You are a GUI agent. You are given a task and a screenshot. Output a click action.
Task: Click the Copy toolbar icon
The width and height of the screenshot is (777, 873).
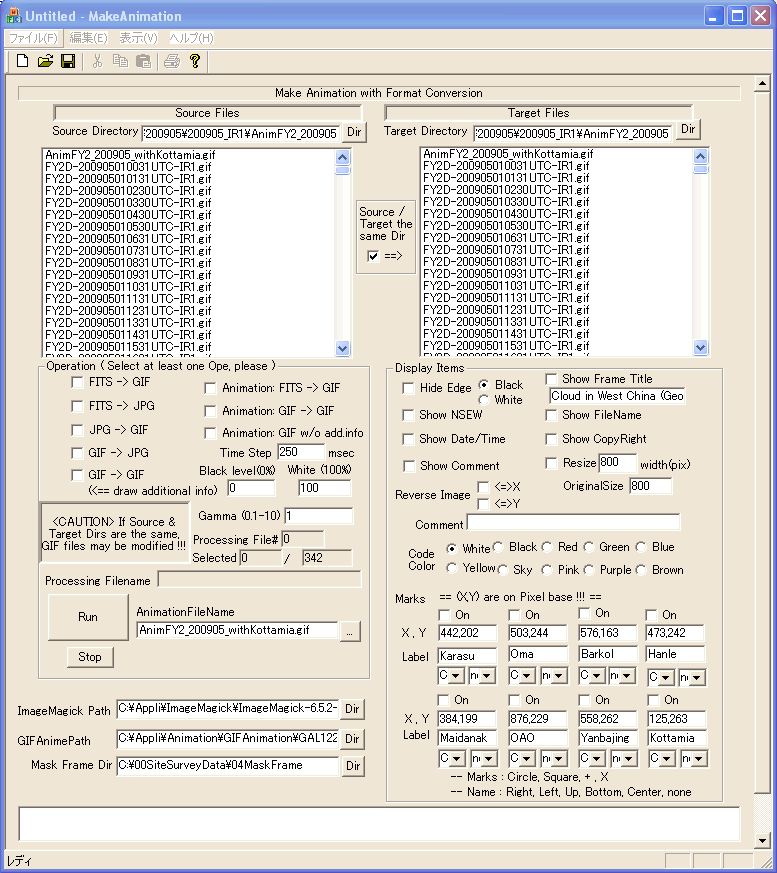(x=120, y=61)
